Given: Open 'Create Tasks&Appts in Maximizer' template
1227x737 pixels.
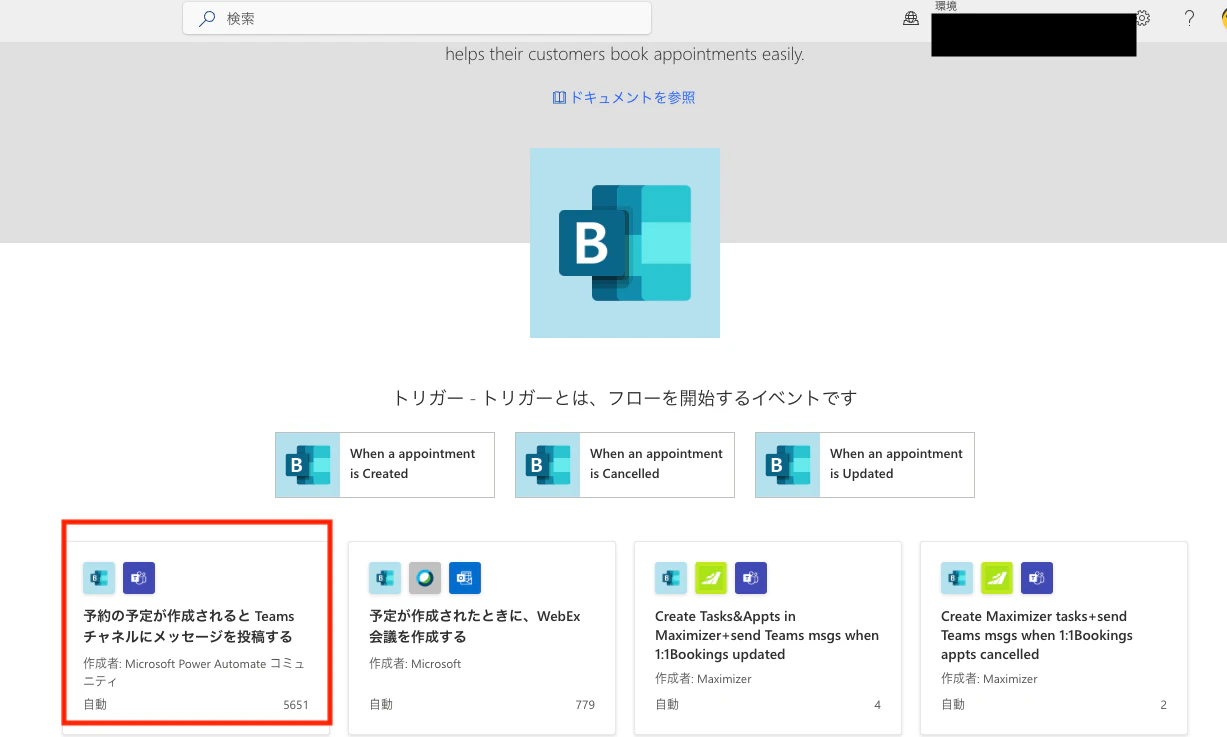Looking at the screenshot, I should [768, 638].
